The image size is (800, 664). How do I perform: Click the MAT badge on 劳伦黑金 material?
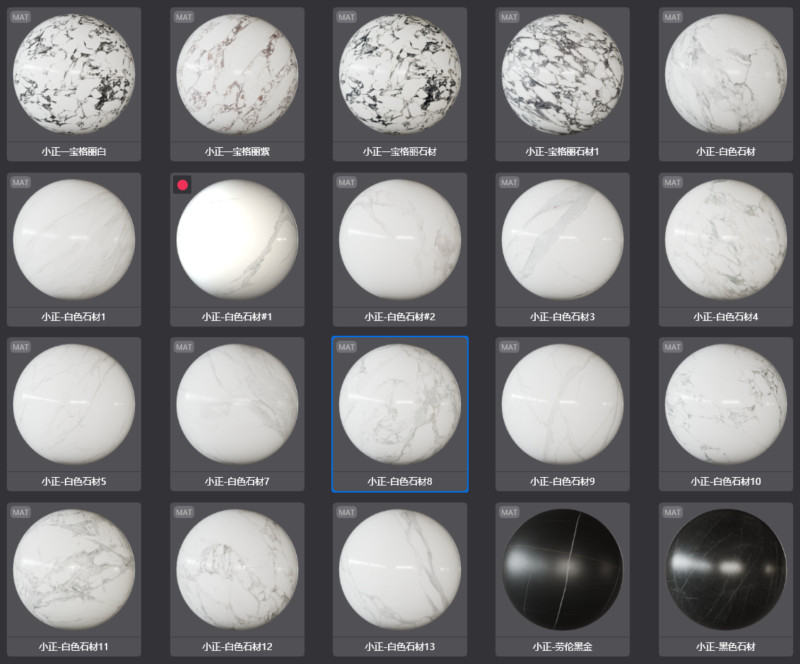pos(509,512)
